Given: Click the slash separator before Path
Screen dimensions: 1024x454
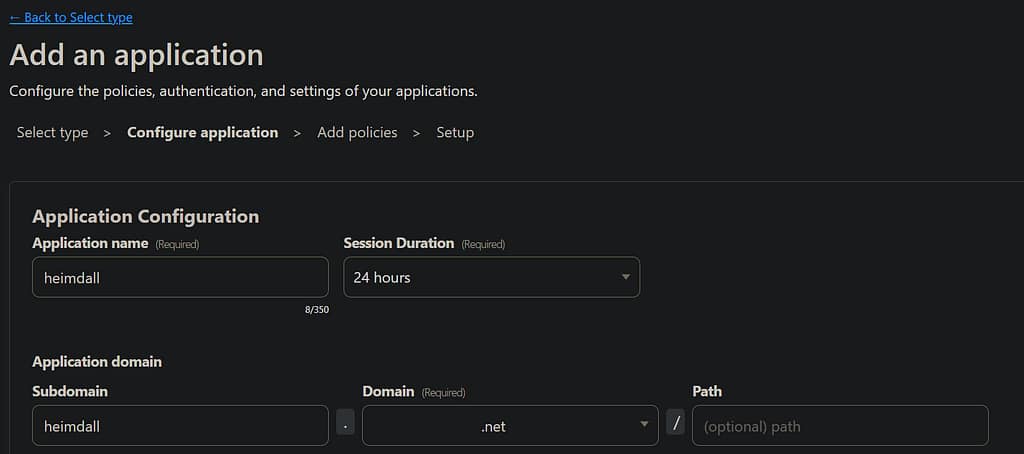Looking at the screenshot, I should pyautogui.click(x=676, y=424).
